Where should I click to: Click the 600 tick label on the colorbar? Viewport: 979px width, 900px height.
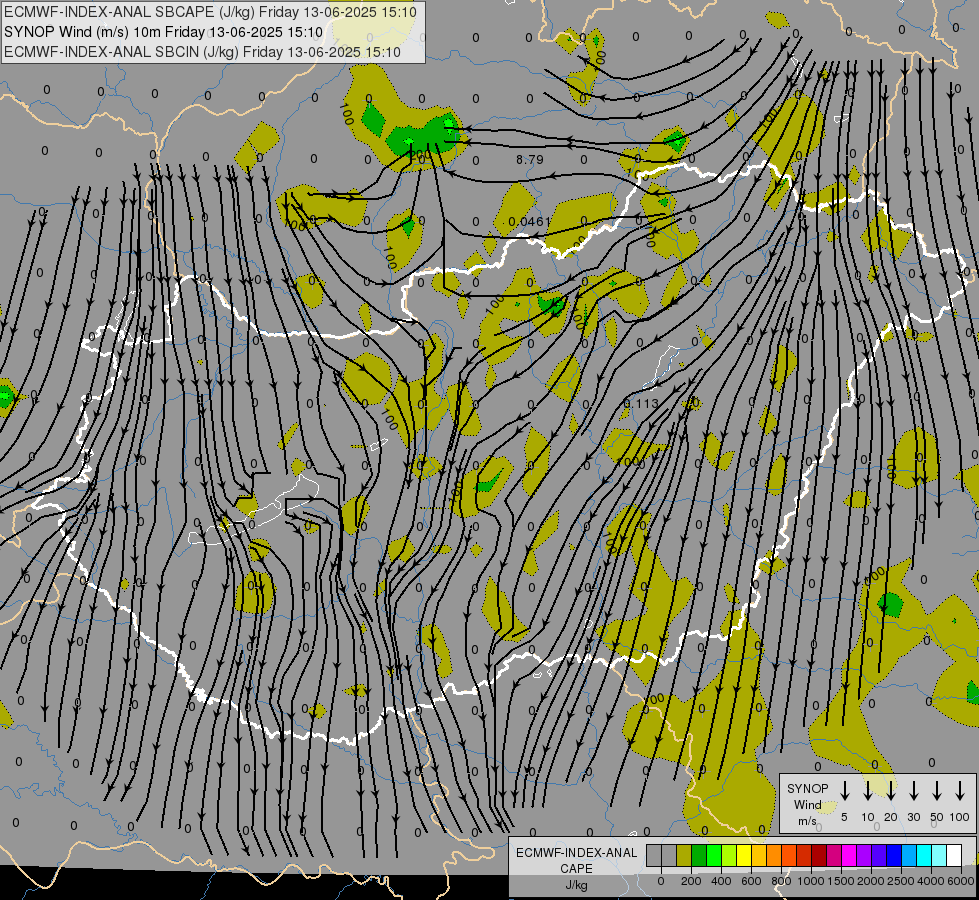751,881
